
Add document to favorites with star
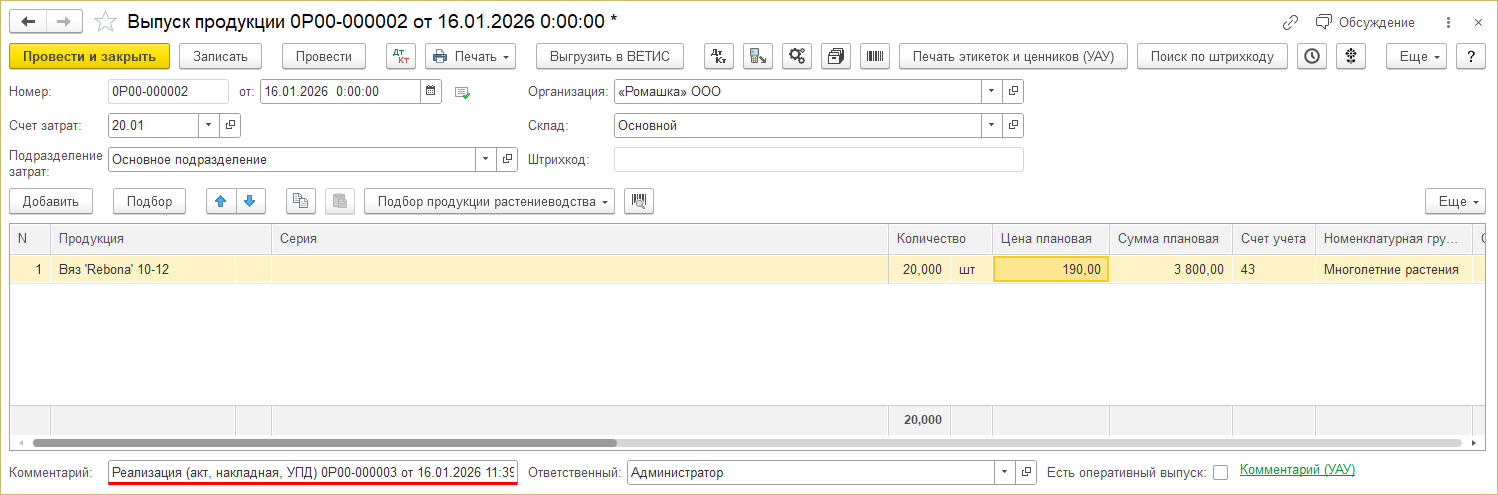tap(105, 21)
